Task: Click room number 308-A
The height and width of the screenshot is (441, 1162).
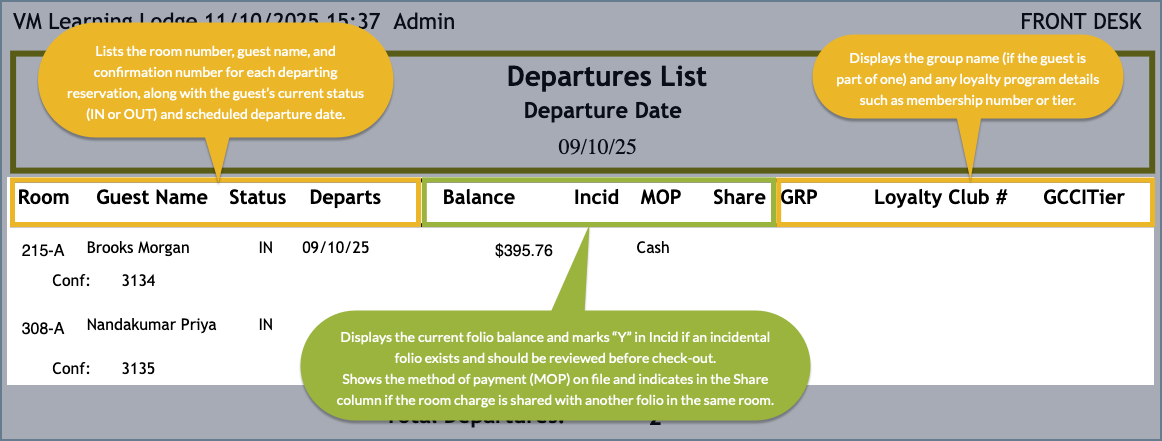Action: pyautogui.click(x=43, y=326)
